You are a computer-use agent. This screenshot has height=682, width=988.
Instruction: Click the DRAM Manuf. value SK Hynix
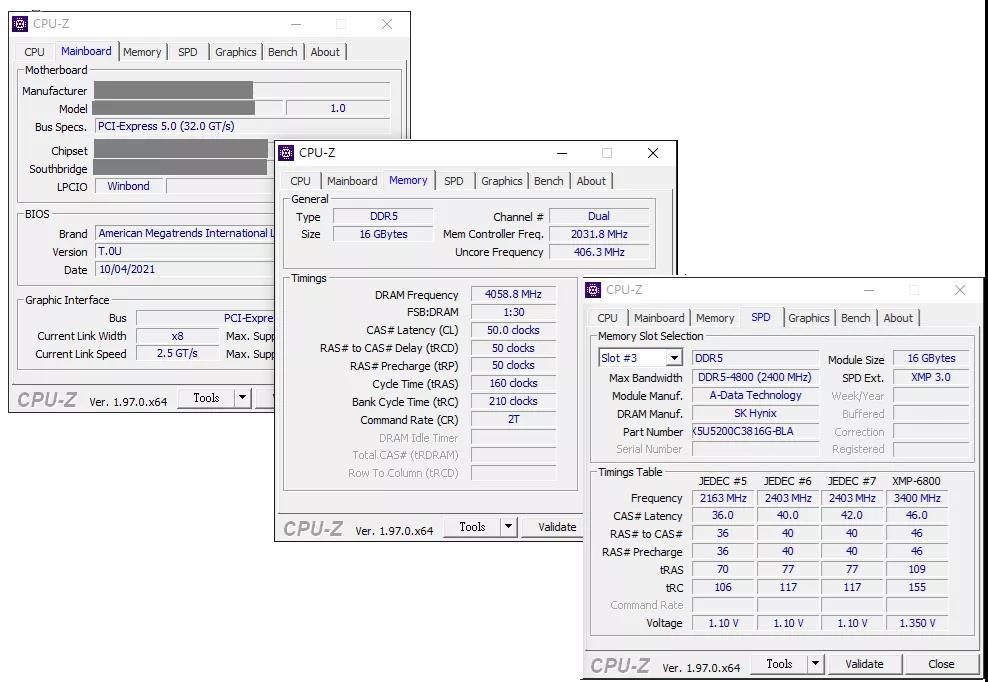(755, 413)
